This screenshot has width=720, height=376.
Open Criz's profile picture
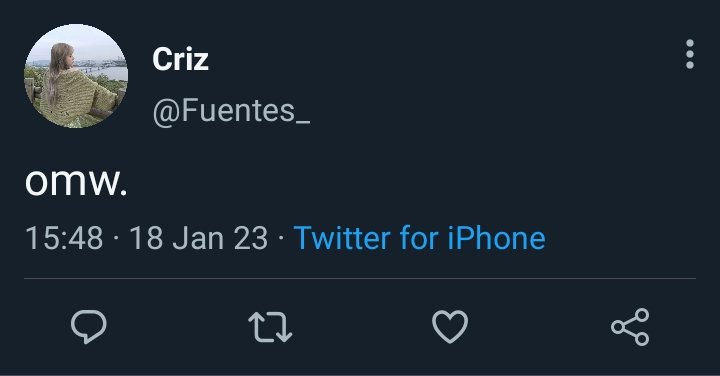(76, 76)
